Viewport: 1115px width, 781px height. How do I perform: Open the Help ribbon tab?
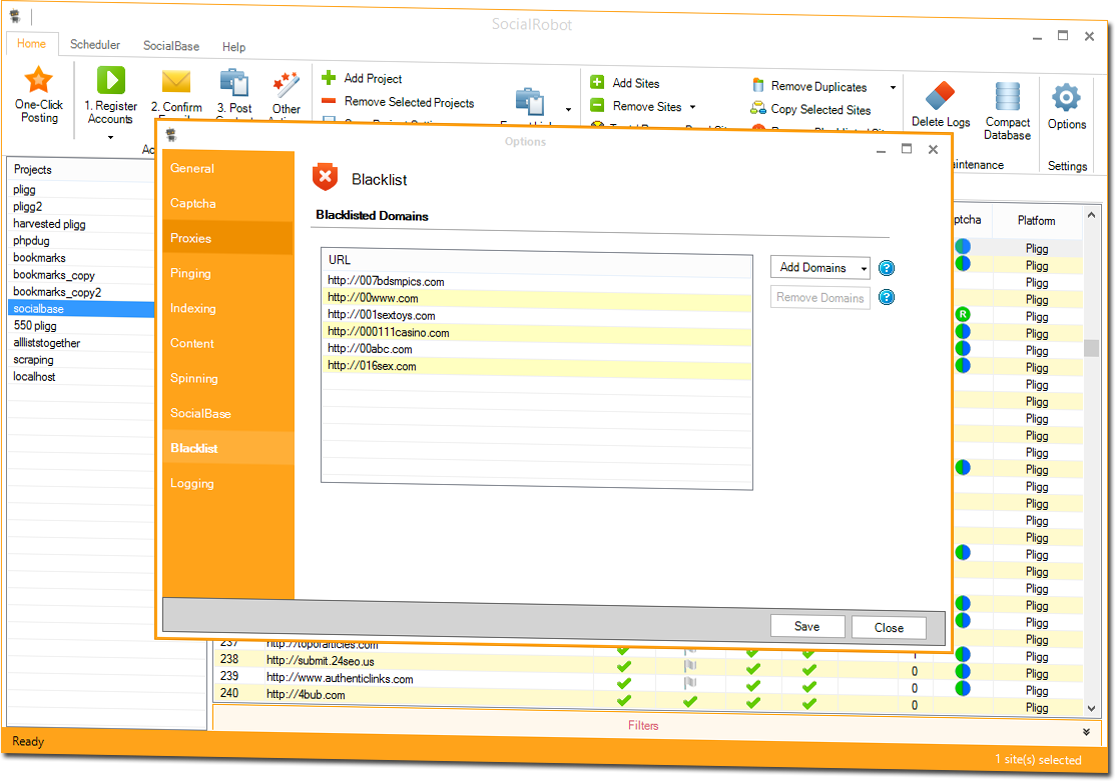click(x=233, y=47)
